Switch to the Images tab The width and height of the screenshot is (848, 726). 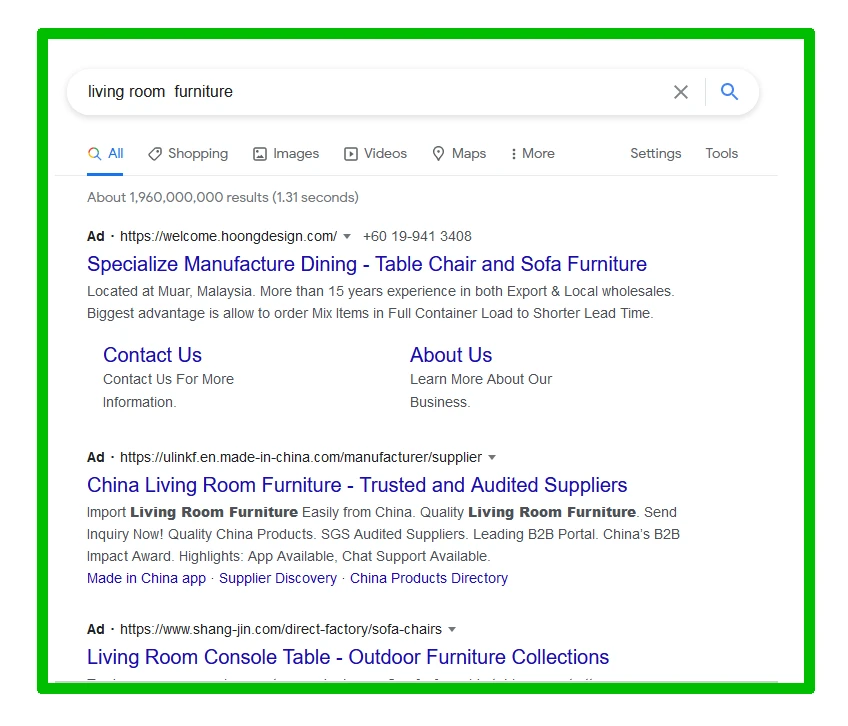(286, 154)
